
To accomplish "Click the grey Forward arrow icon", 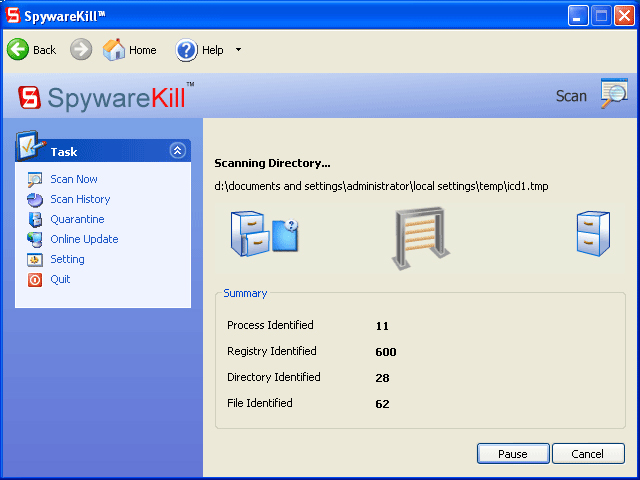I will click(x=81, y=49).
